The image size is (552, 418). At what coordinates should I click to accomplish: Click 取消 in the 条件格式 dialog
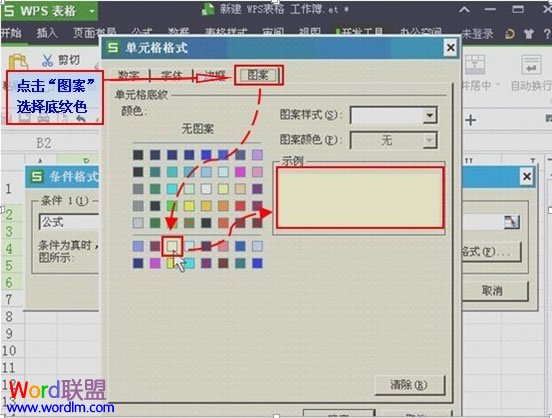coord(494,291)
